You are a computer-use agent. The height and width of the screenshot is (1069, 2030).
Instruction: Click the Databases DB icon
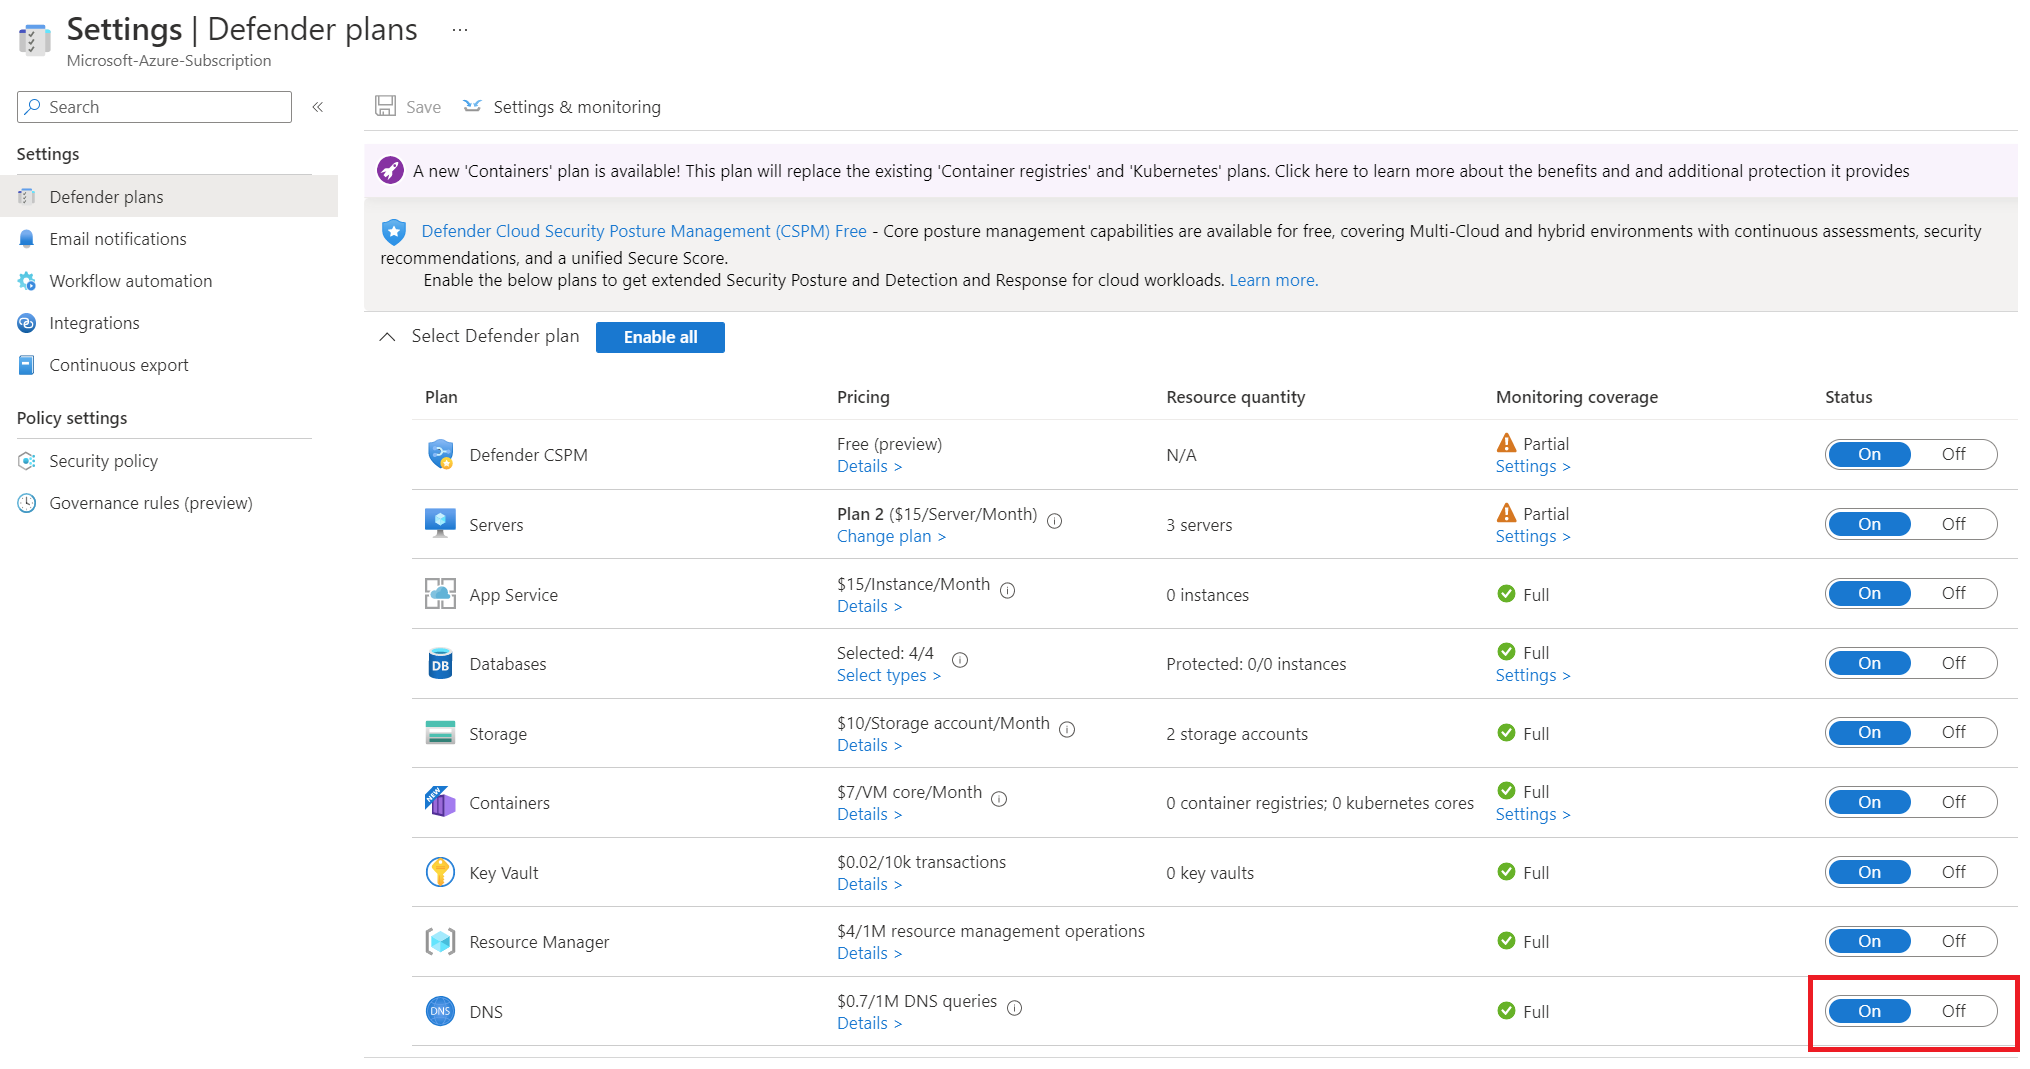coord(440,663)
